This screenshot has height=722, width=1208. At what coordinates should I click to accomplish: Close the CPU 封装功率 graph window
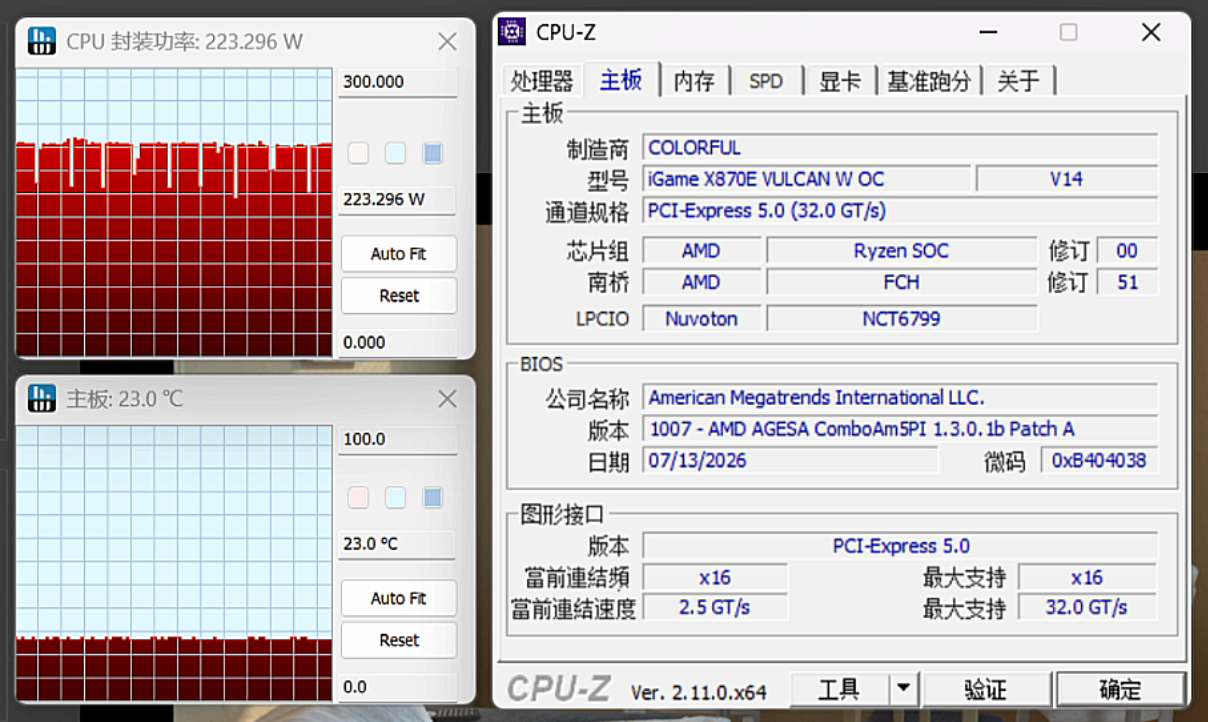click(x=447, y=41)
